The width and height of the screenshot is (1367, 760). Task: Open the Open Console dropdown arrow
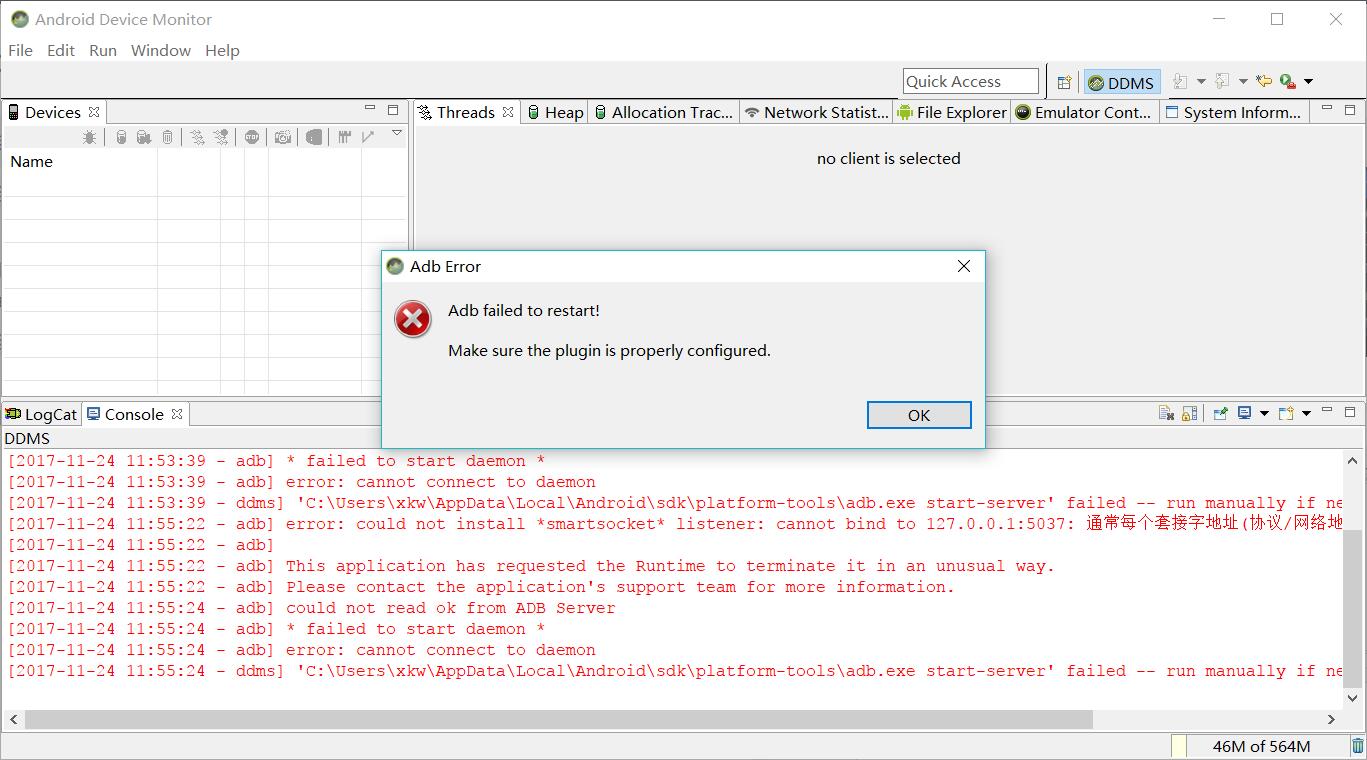(1306, 413)
